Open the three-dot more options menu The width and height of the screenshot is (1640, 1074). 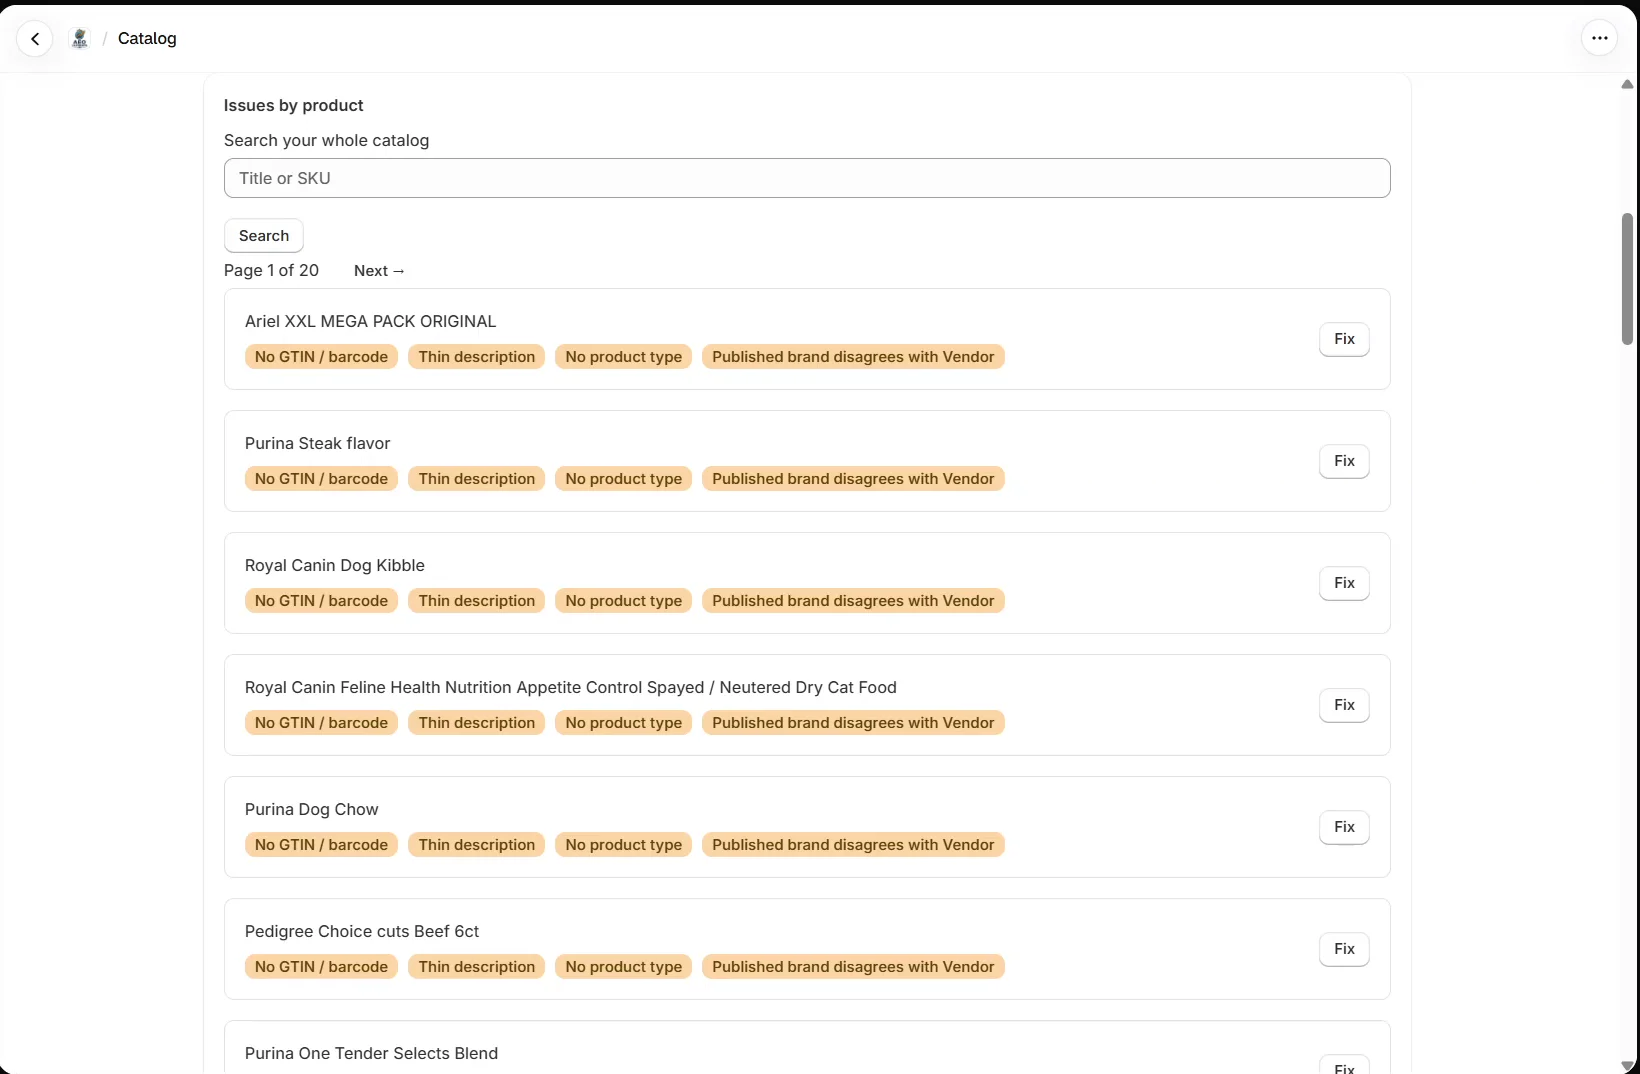[x=1599, y=39]
